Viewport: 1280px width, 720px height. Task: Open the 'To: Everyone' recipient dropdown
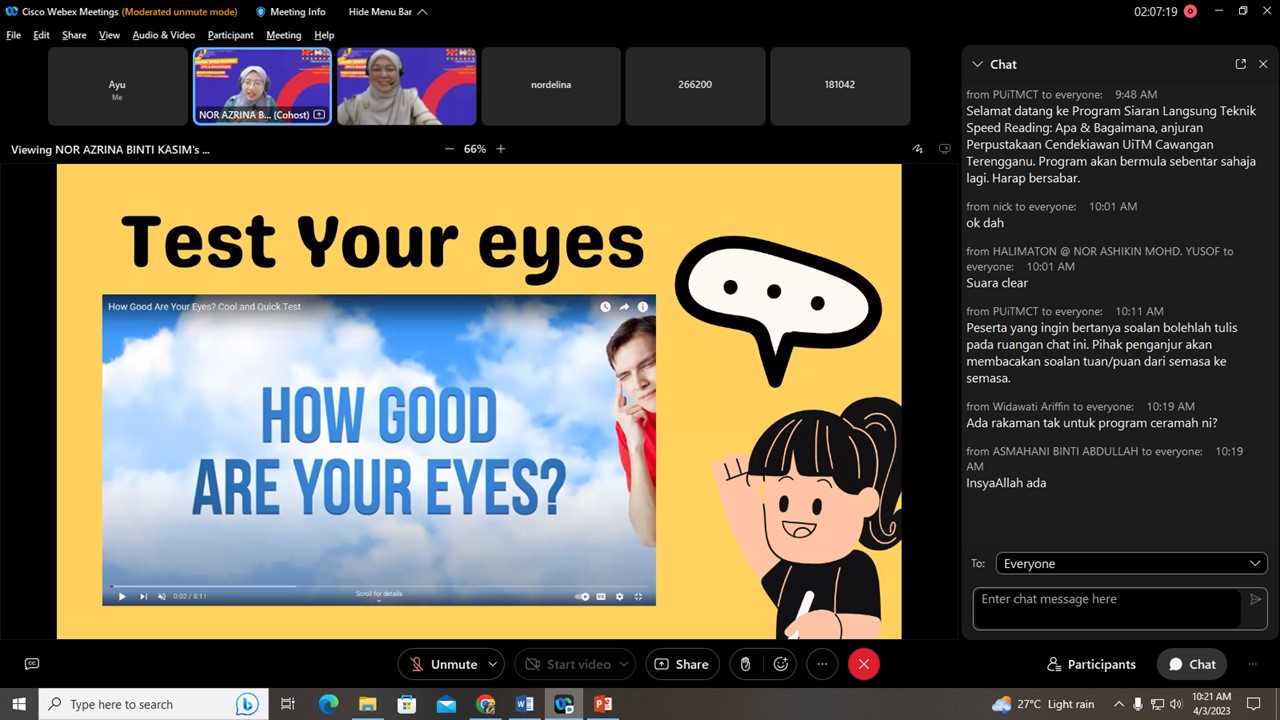click(1131, 564)
